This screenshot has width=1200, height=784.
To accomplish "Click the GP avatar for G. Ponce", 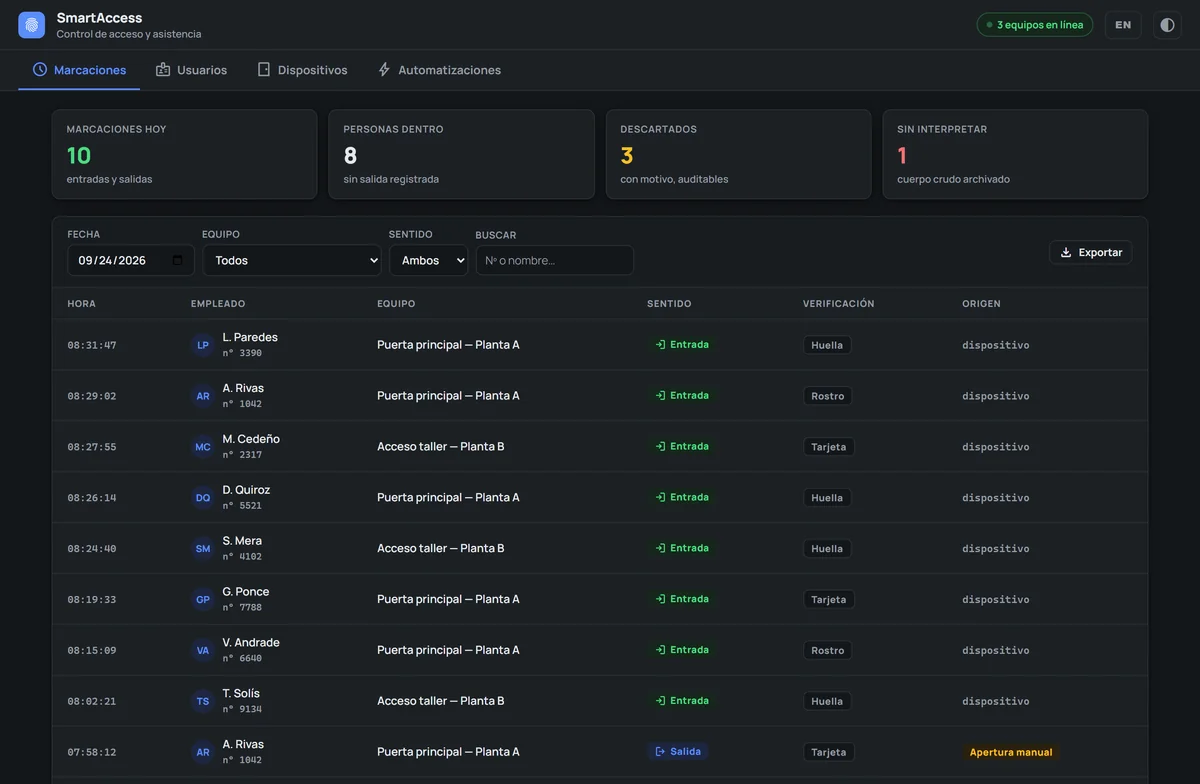I will click(x=203, y=600).
